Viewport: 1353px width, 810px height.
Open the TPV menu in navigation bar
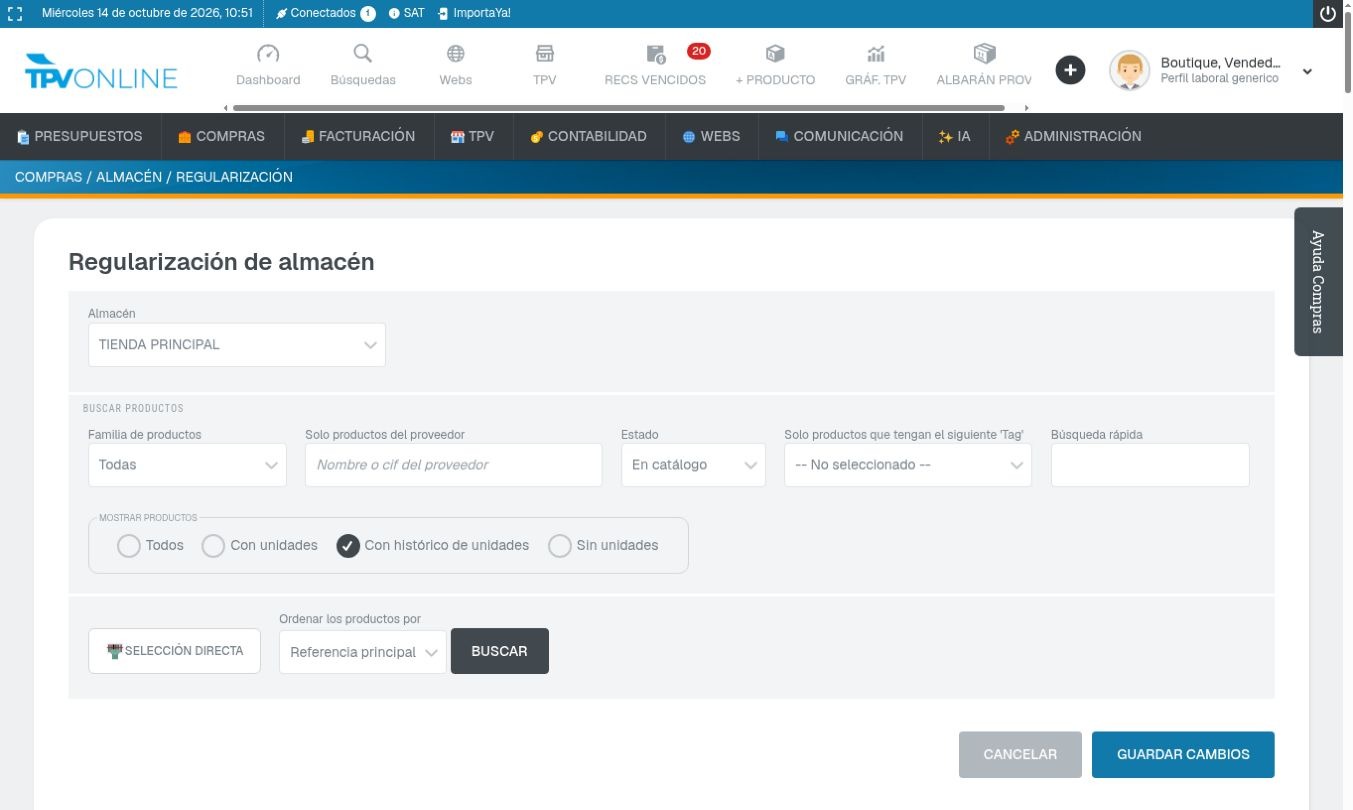(473, 137)
